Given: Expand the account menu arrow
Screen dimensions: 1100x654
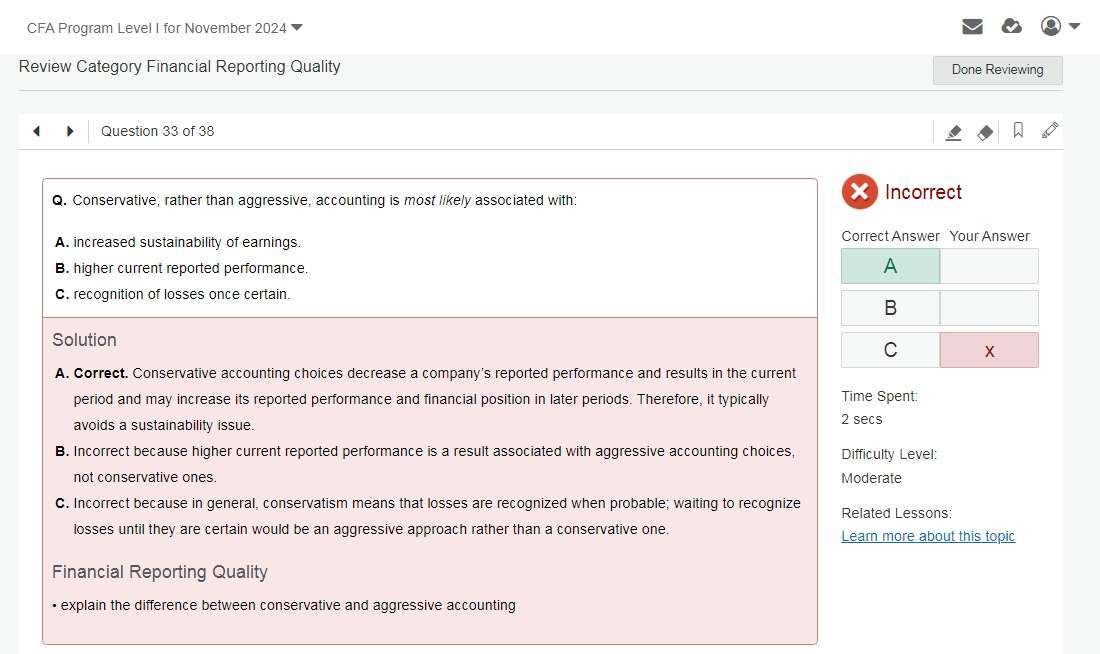Looking at the screenshot, I should 1075,26.
